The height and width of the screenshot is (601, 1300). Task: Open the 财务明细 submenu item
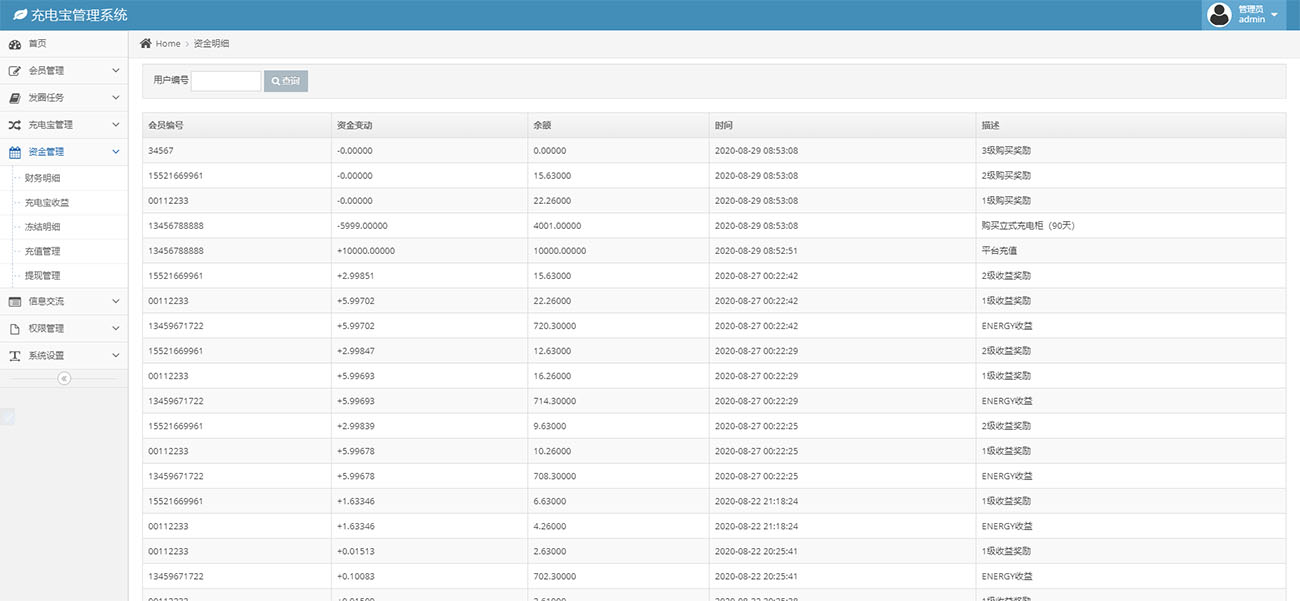pyautogui.click(x=43, y=178)
